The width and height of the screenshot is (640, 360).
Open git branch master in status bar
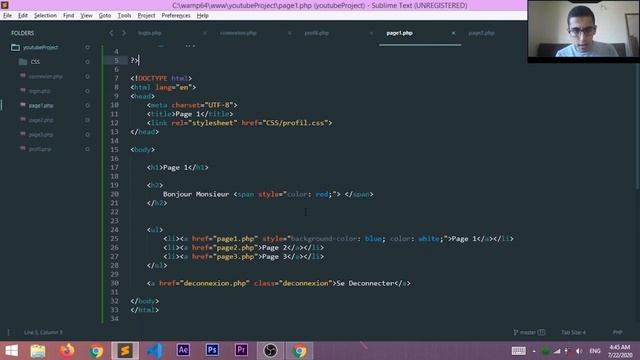tap(529, 332)
